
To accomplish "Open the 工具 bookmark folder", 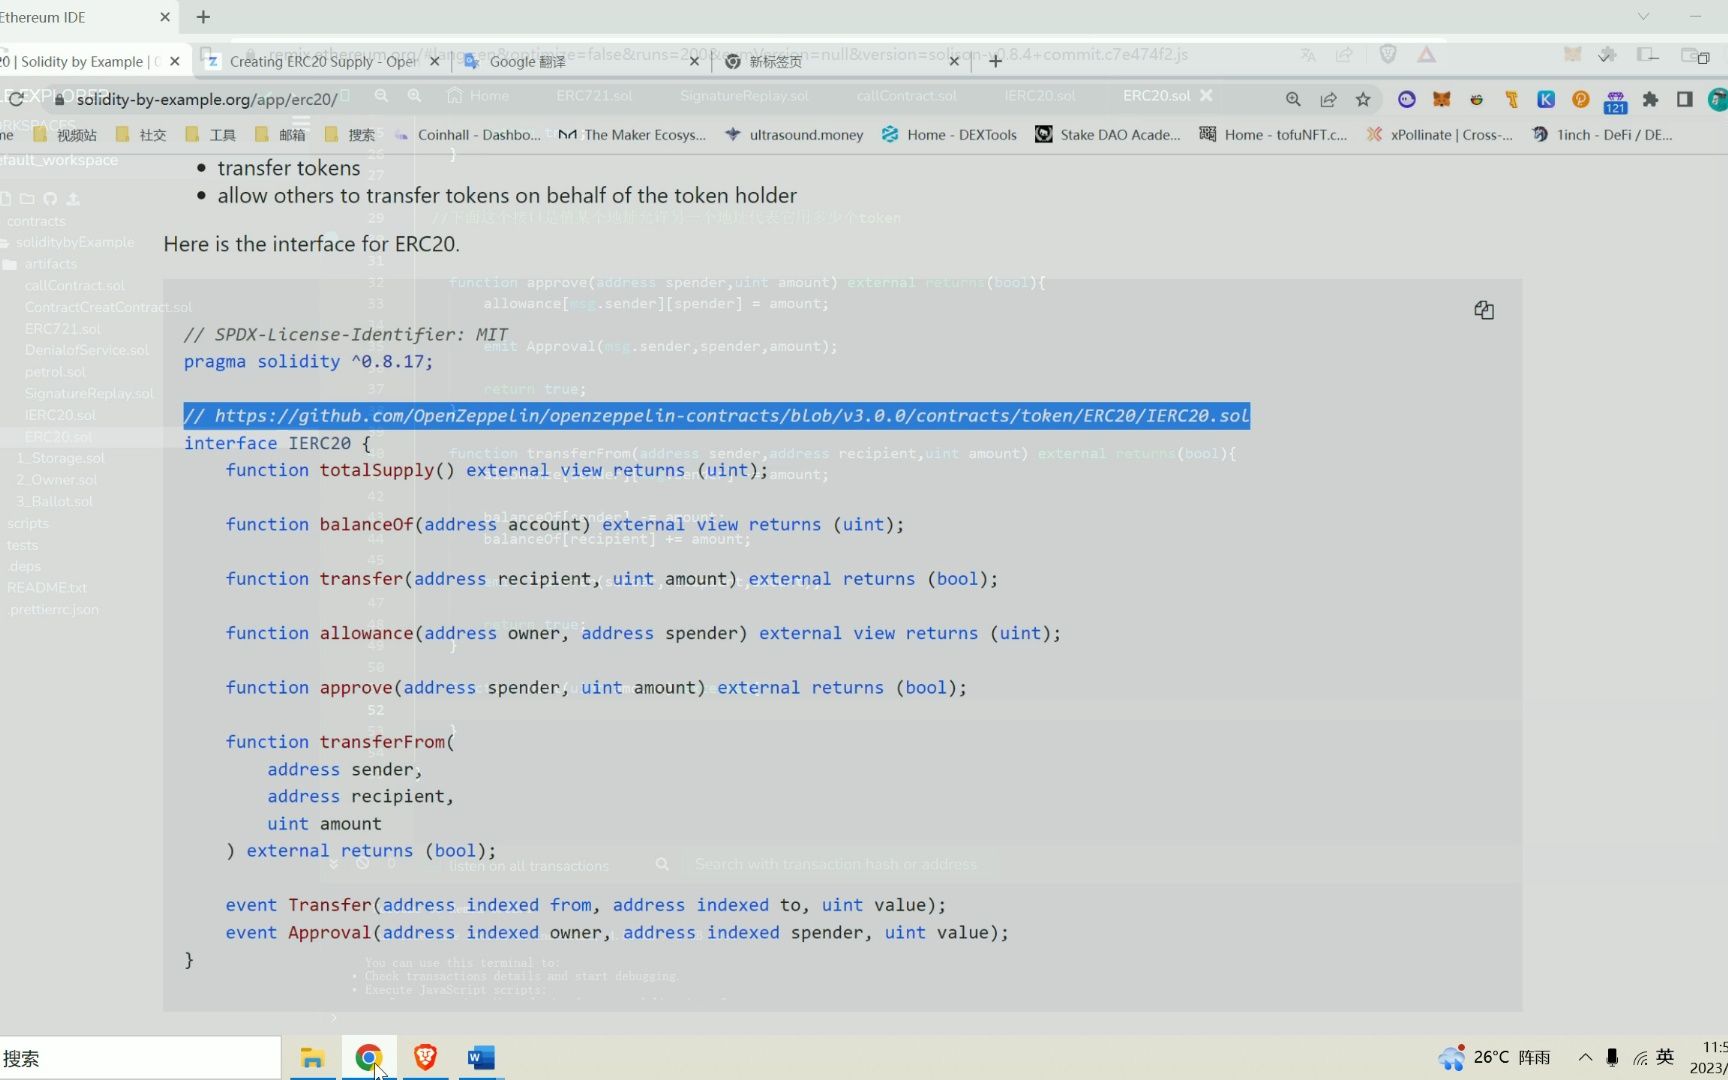I will (210, 134).
